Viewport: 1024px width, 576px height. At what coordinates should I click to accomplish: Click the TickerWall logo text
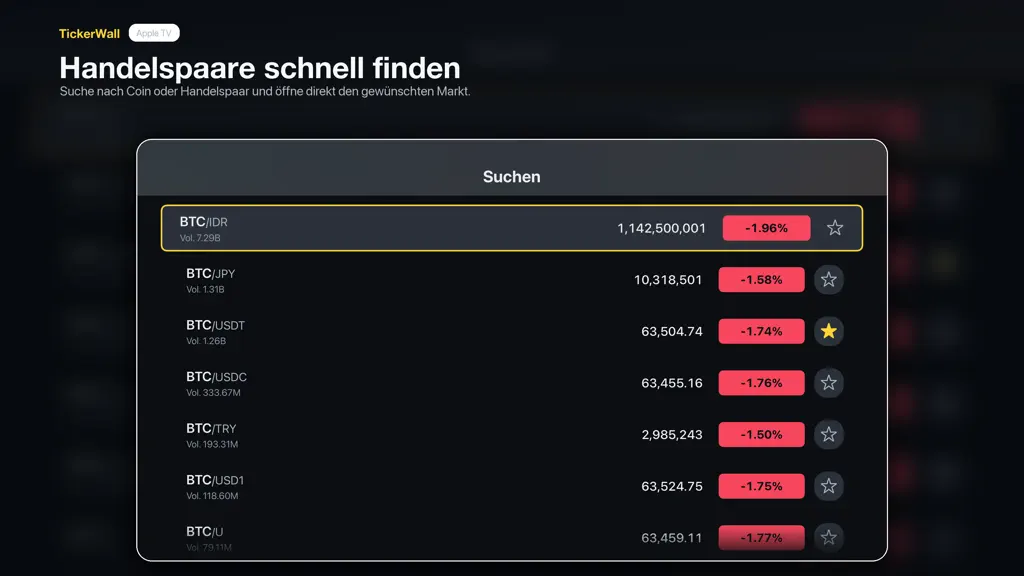pyautogui.click(x=89, y=33)
